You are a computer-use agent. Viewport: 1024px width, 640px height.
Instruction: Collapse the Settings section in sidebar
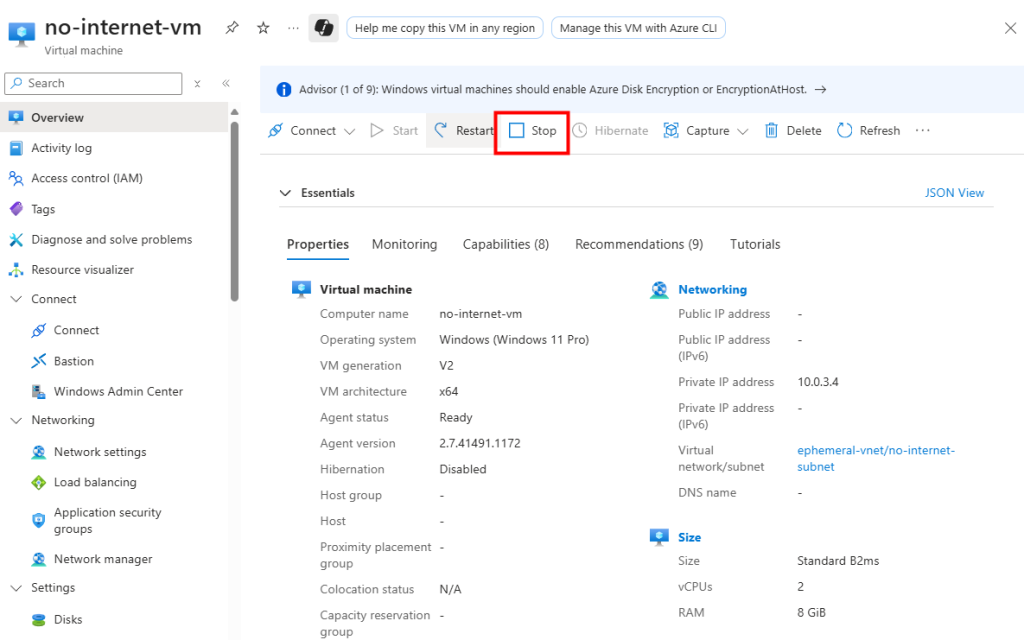click(x=16, y=588)
